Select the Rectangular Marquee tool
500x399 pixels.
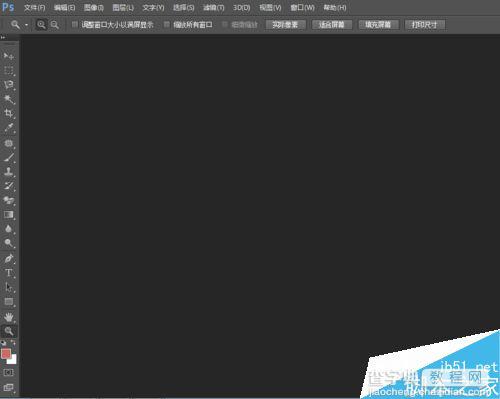9,71
